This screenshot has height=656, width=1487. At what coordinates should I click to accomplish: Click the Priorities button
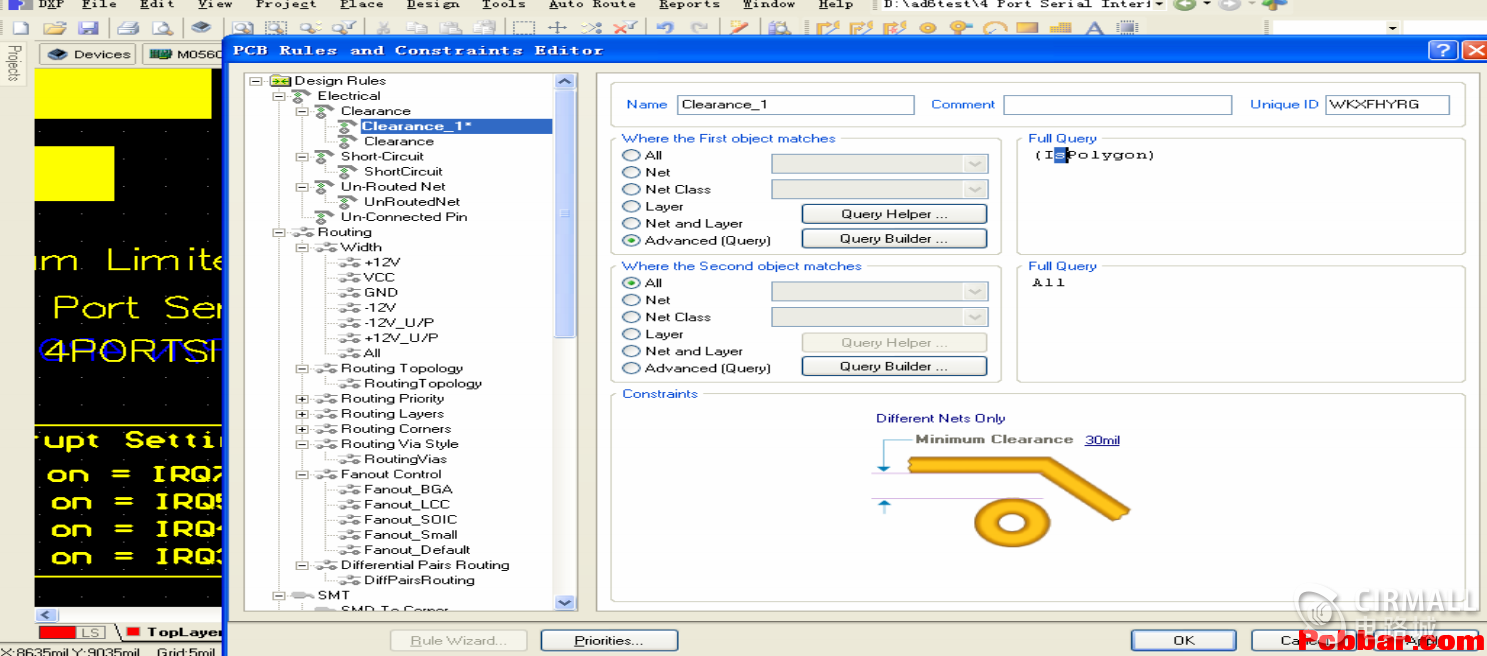pos(608,640)
